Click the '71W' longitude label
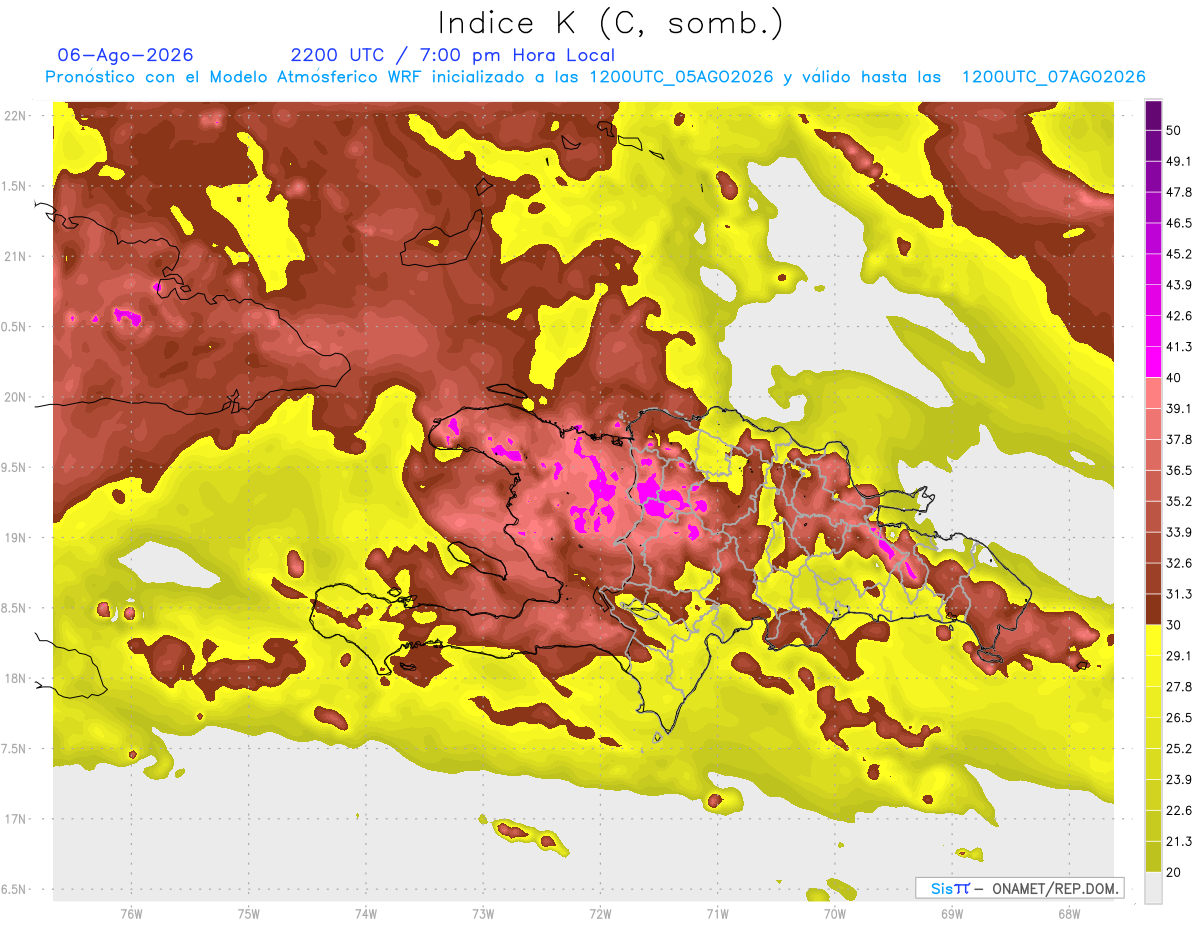 click(x=717, y=913)
